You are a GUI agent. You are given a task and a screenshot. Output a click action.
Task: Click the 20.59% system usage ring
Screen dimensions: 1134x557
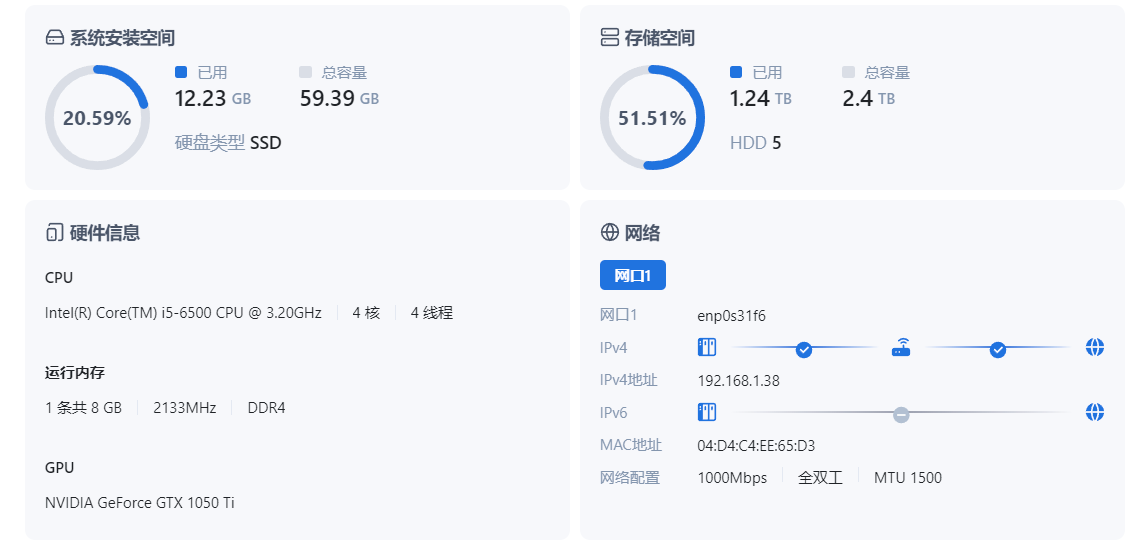tap(97, 118)
